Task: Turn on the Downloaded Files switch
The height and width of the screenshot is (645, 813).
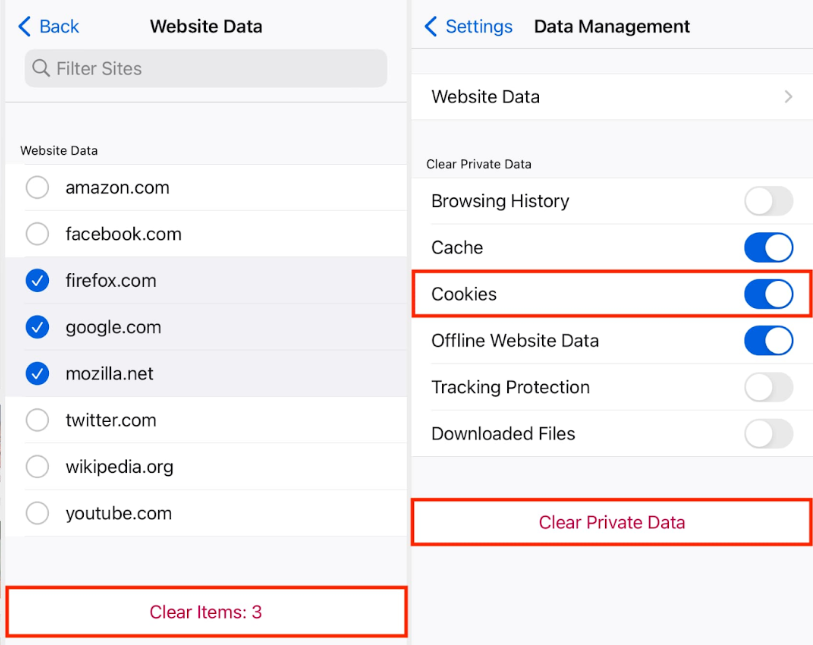Action: pyautogui.click(x=768, y=434)
